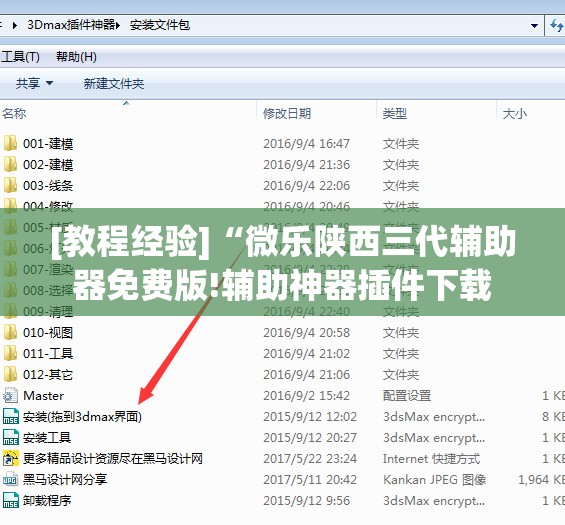The width and height of the screenshot is (565, 525).
Task: Open the 002-建模 folder icon
Action: pos(10,164)
